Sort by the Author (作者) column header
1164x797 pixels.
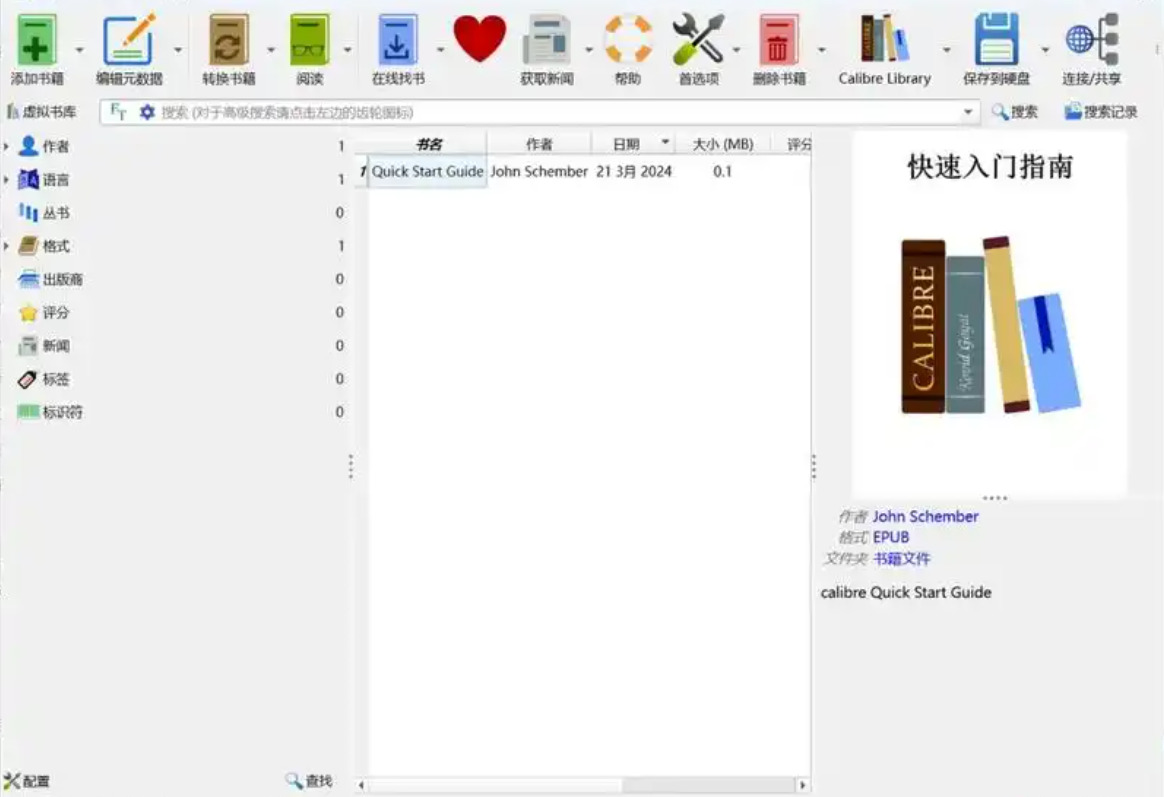(x=539, y=144)
